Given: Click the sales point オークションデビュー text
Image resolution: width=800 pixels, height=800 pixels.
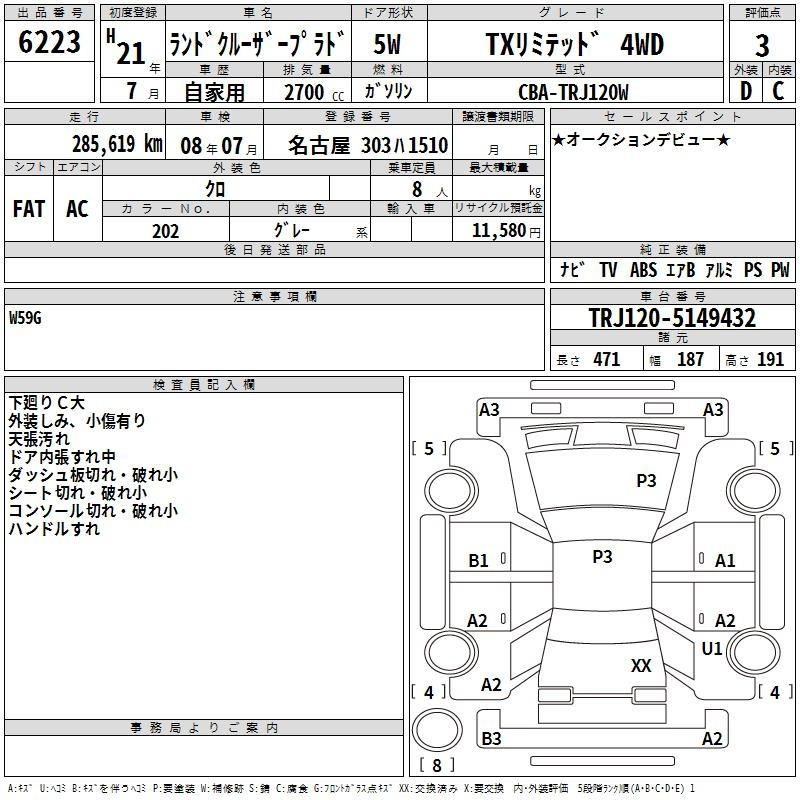Looking at the screenshot, I should click(641, 139).
